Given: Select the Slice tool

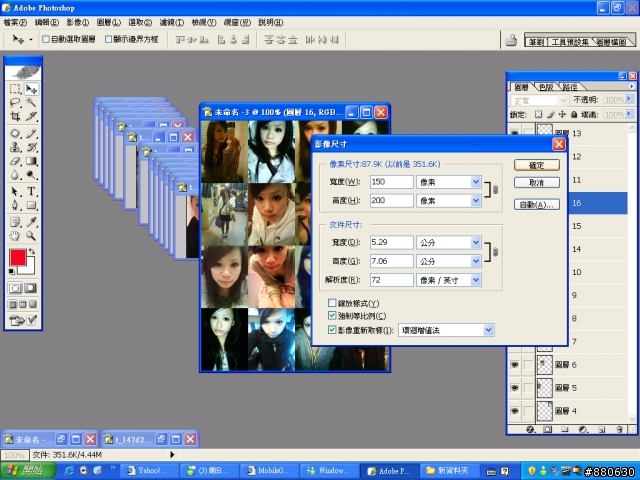Looking at the screenshot, I should [31, 116].
